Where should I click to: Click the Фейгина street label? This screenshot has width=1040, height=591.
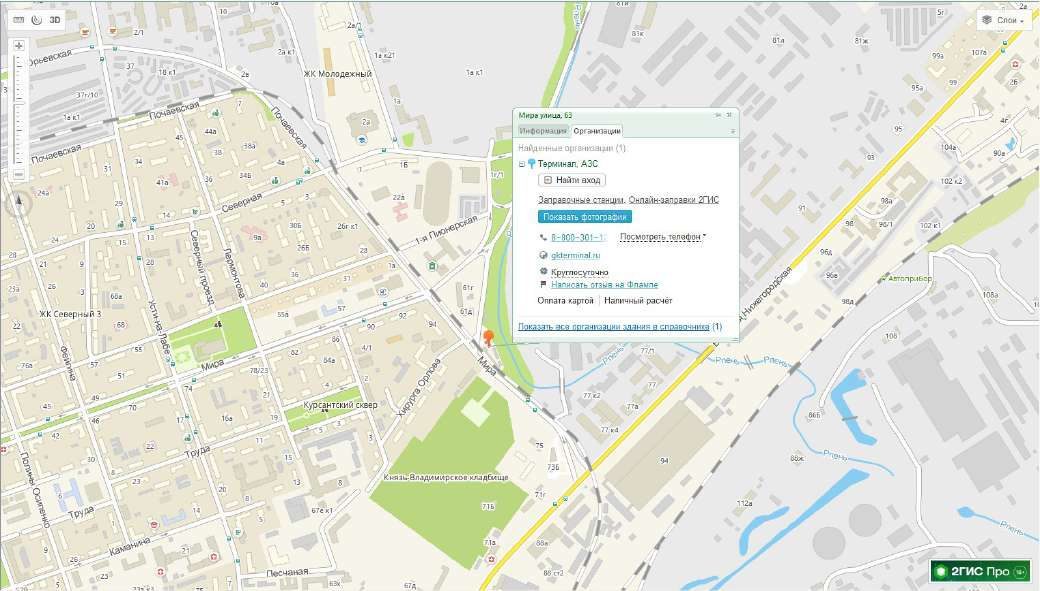pyautogui.click(x=68, y=363)
